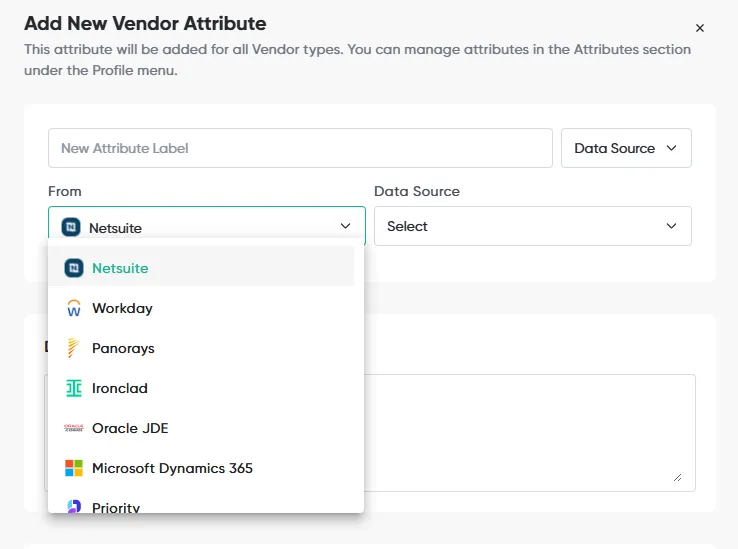Viewport: 738px width, 549px height.
Task: Open the Data Source type dropdown at top right
Action: tap(626, 148)
